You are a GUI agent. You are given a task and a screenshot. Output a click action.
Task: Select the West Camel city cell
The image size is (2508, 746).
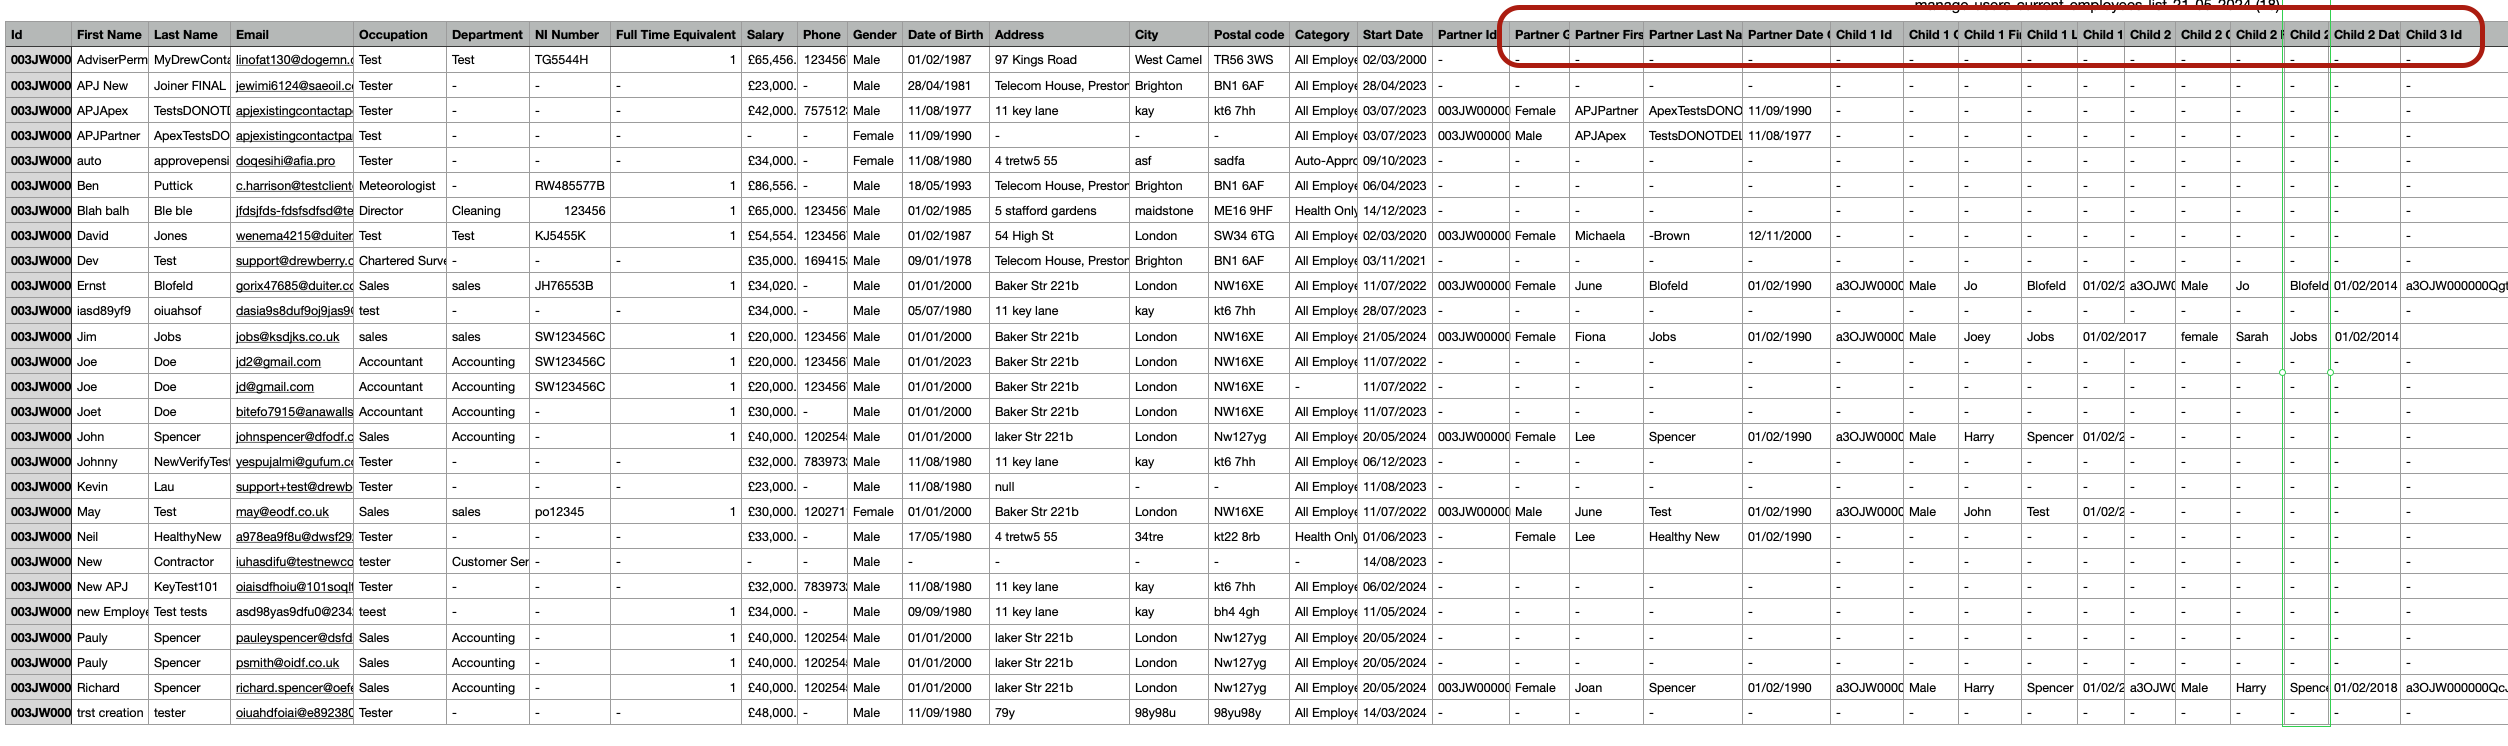point(1168,60)
